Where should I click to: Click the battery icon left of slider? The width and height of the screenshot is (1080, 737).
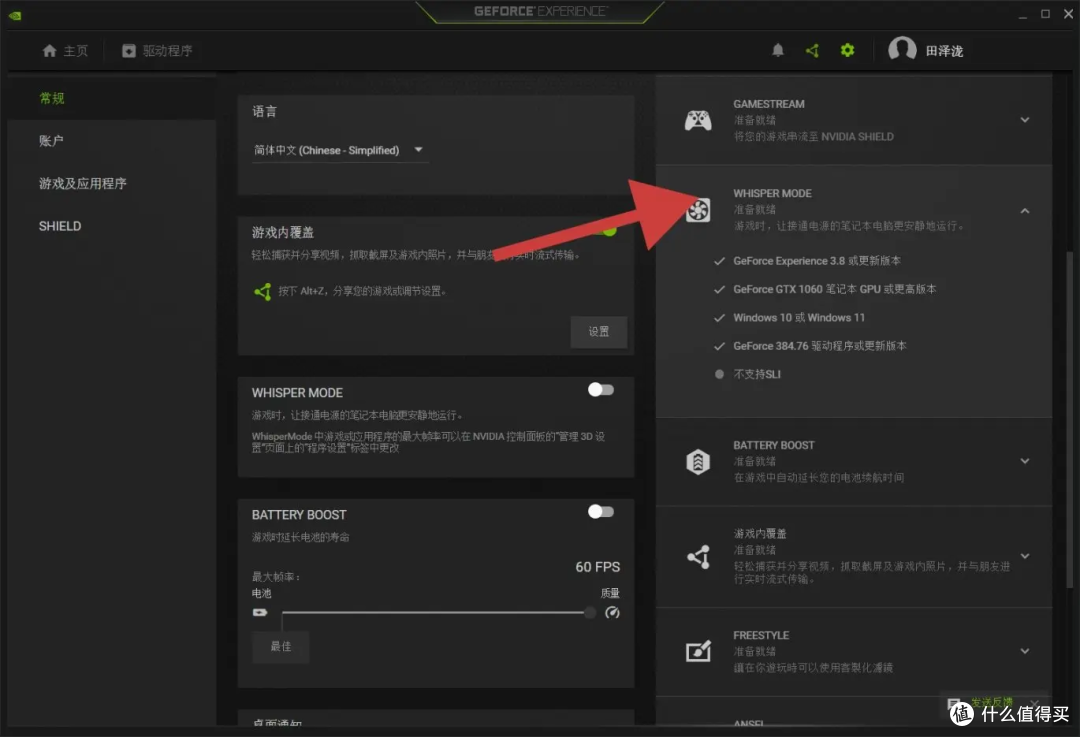point(260,612)
